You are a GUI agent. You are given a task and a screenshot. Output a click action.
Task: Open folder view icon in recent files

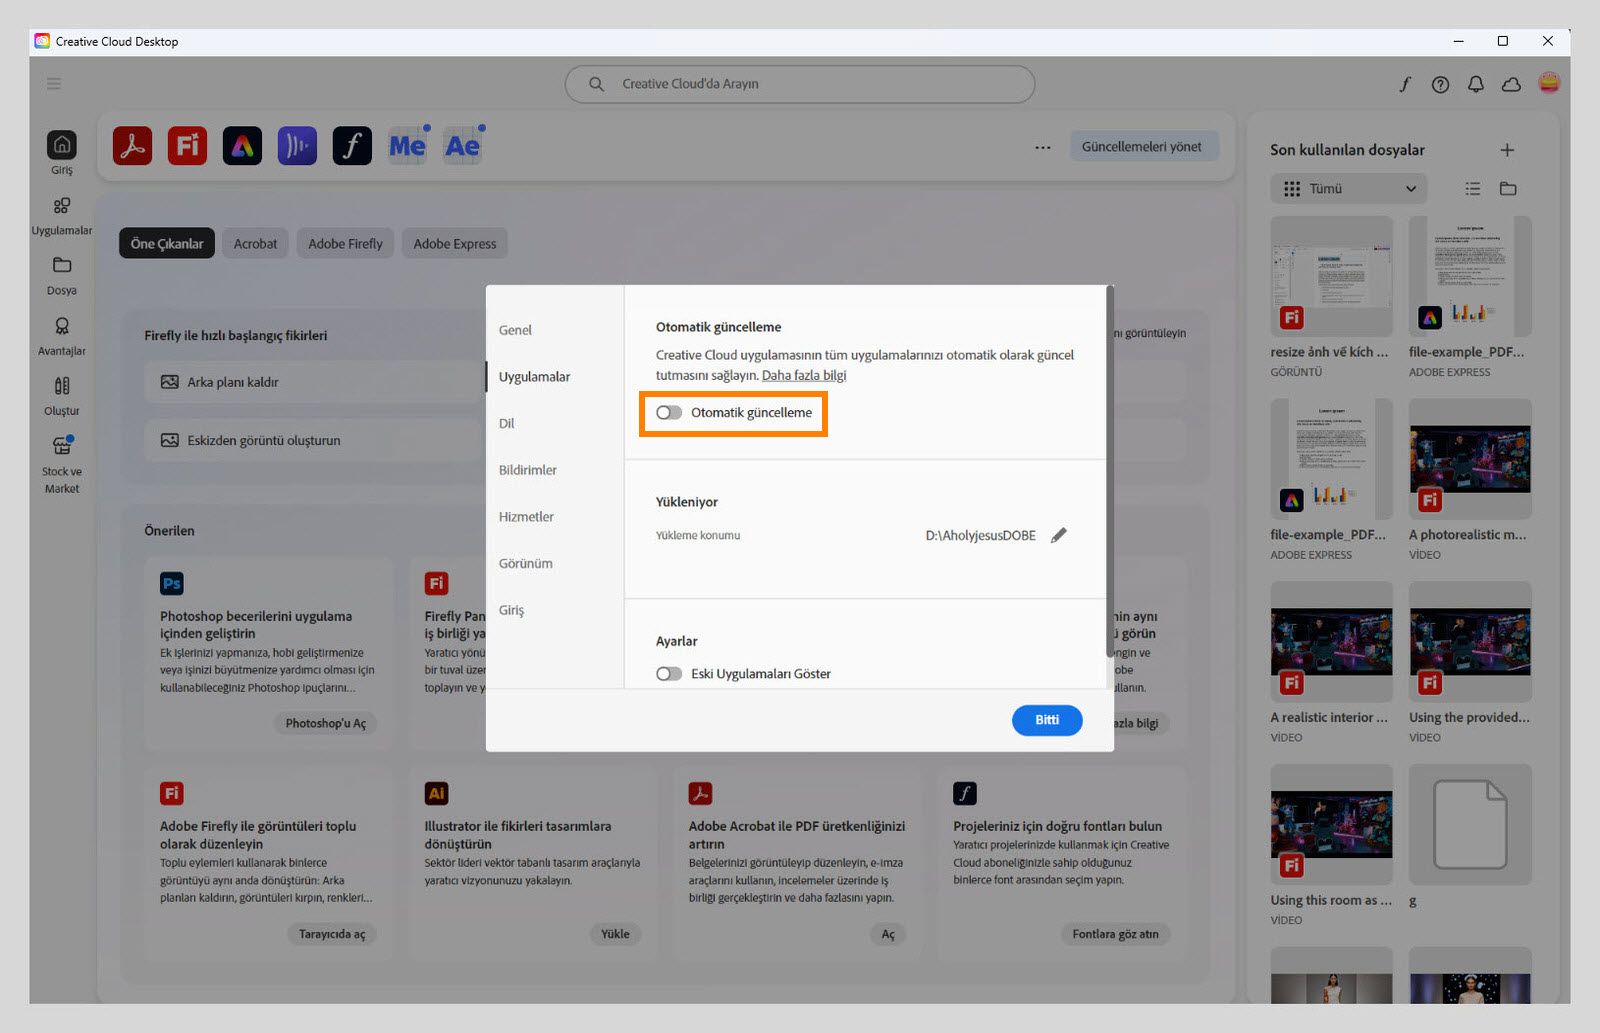pos(1509,188)
